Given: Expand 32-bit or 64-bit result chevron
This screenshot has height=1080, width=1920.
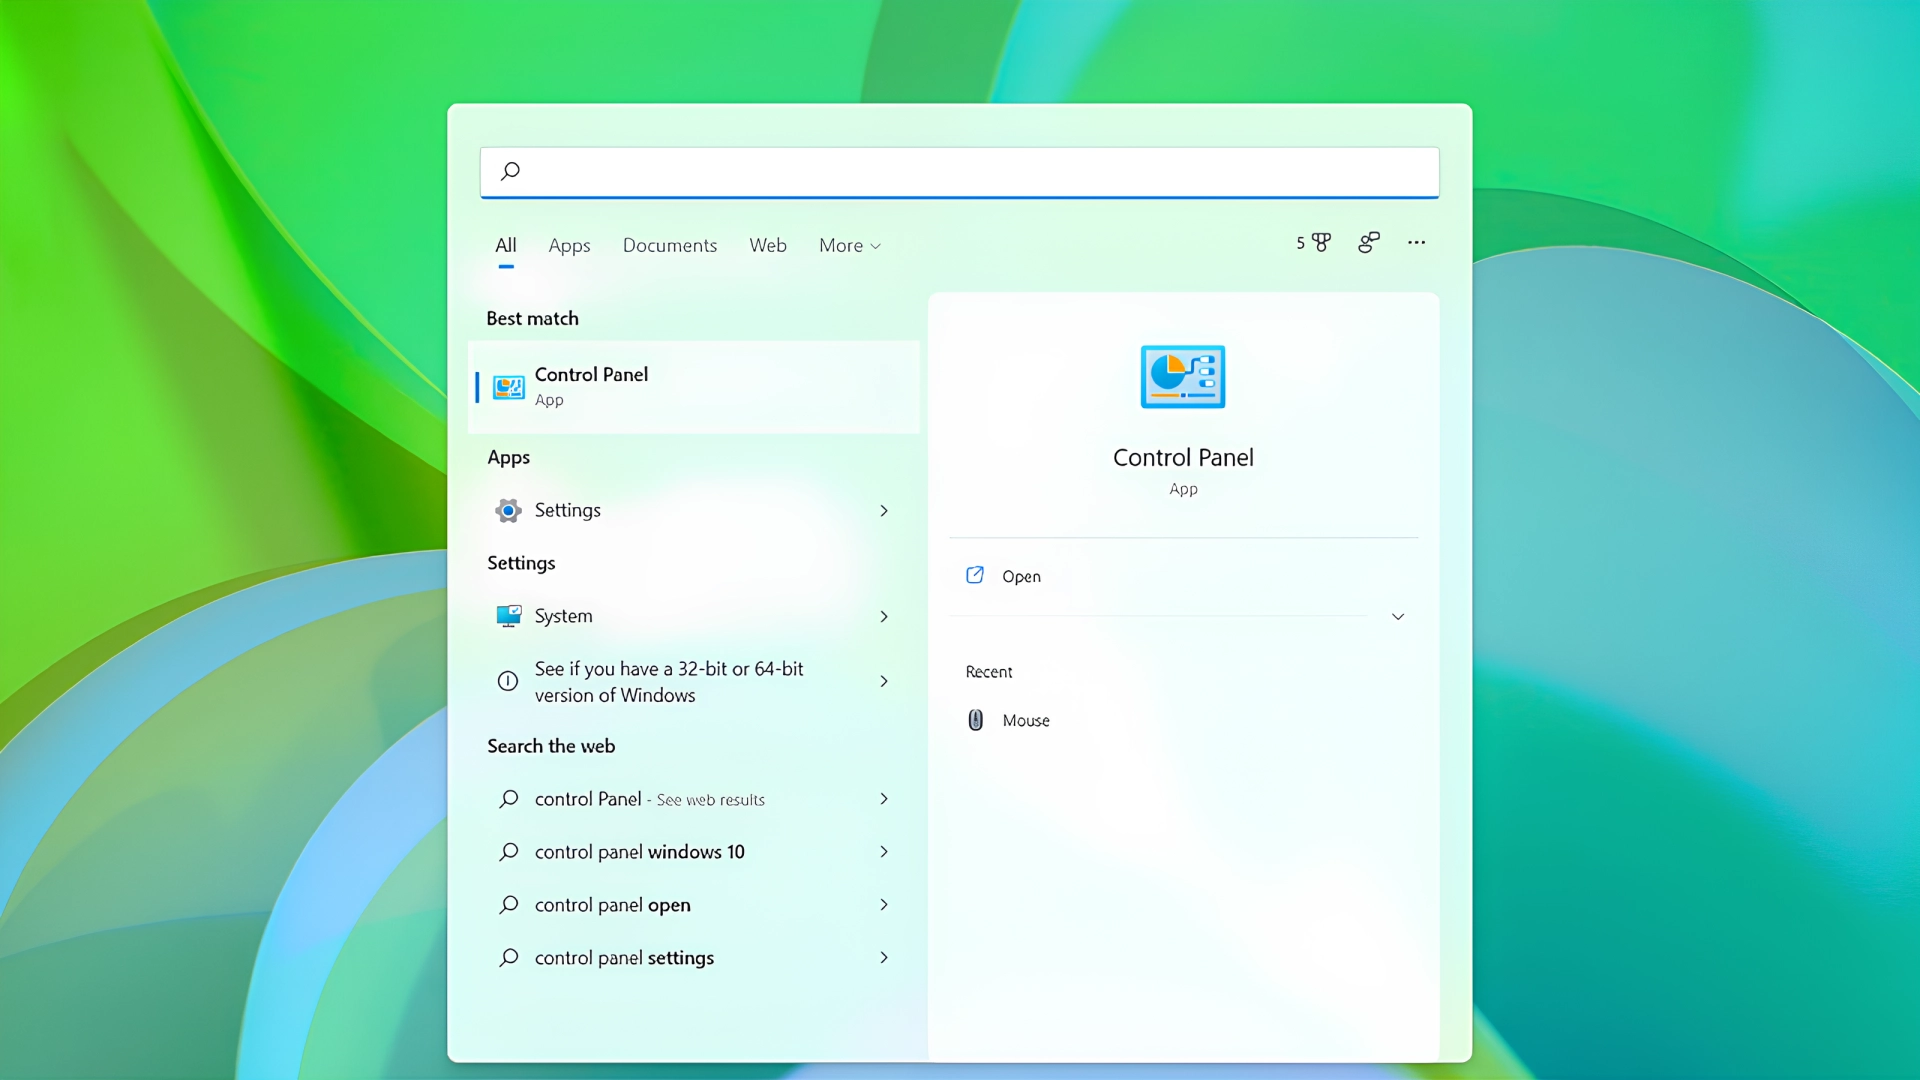Looking at the screenshot, I should click(x=884, y=682).
